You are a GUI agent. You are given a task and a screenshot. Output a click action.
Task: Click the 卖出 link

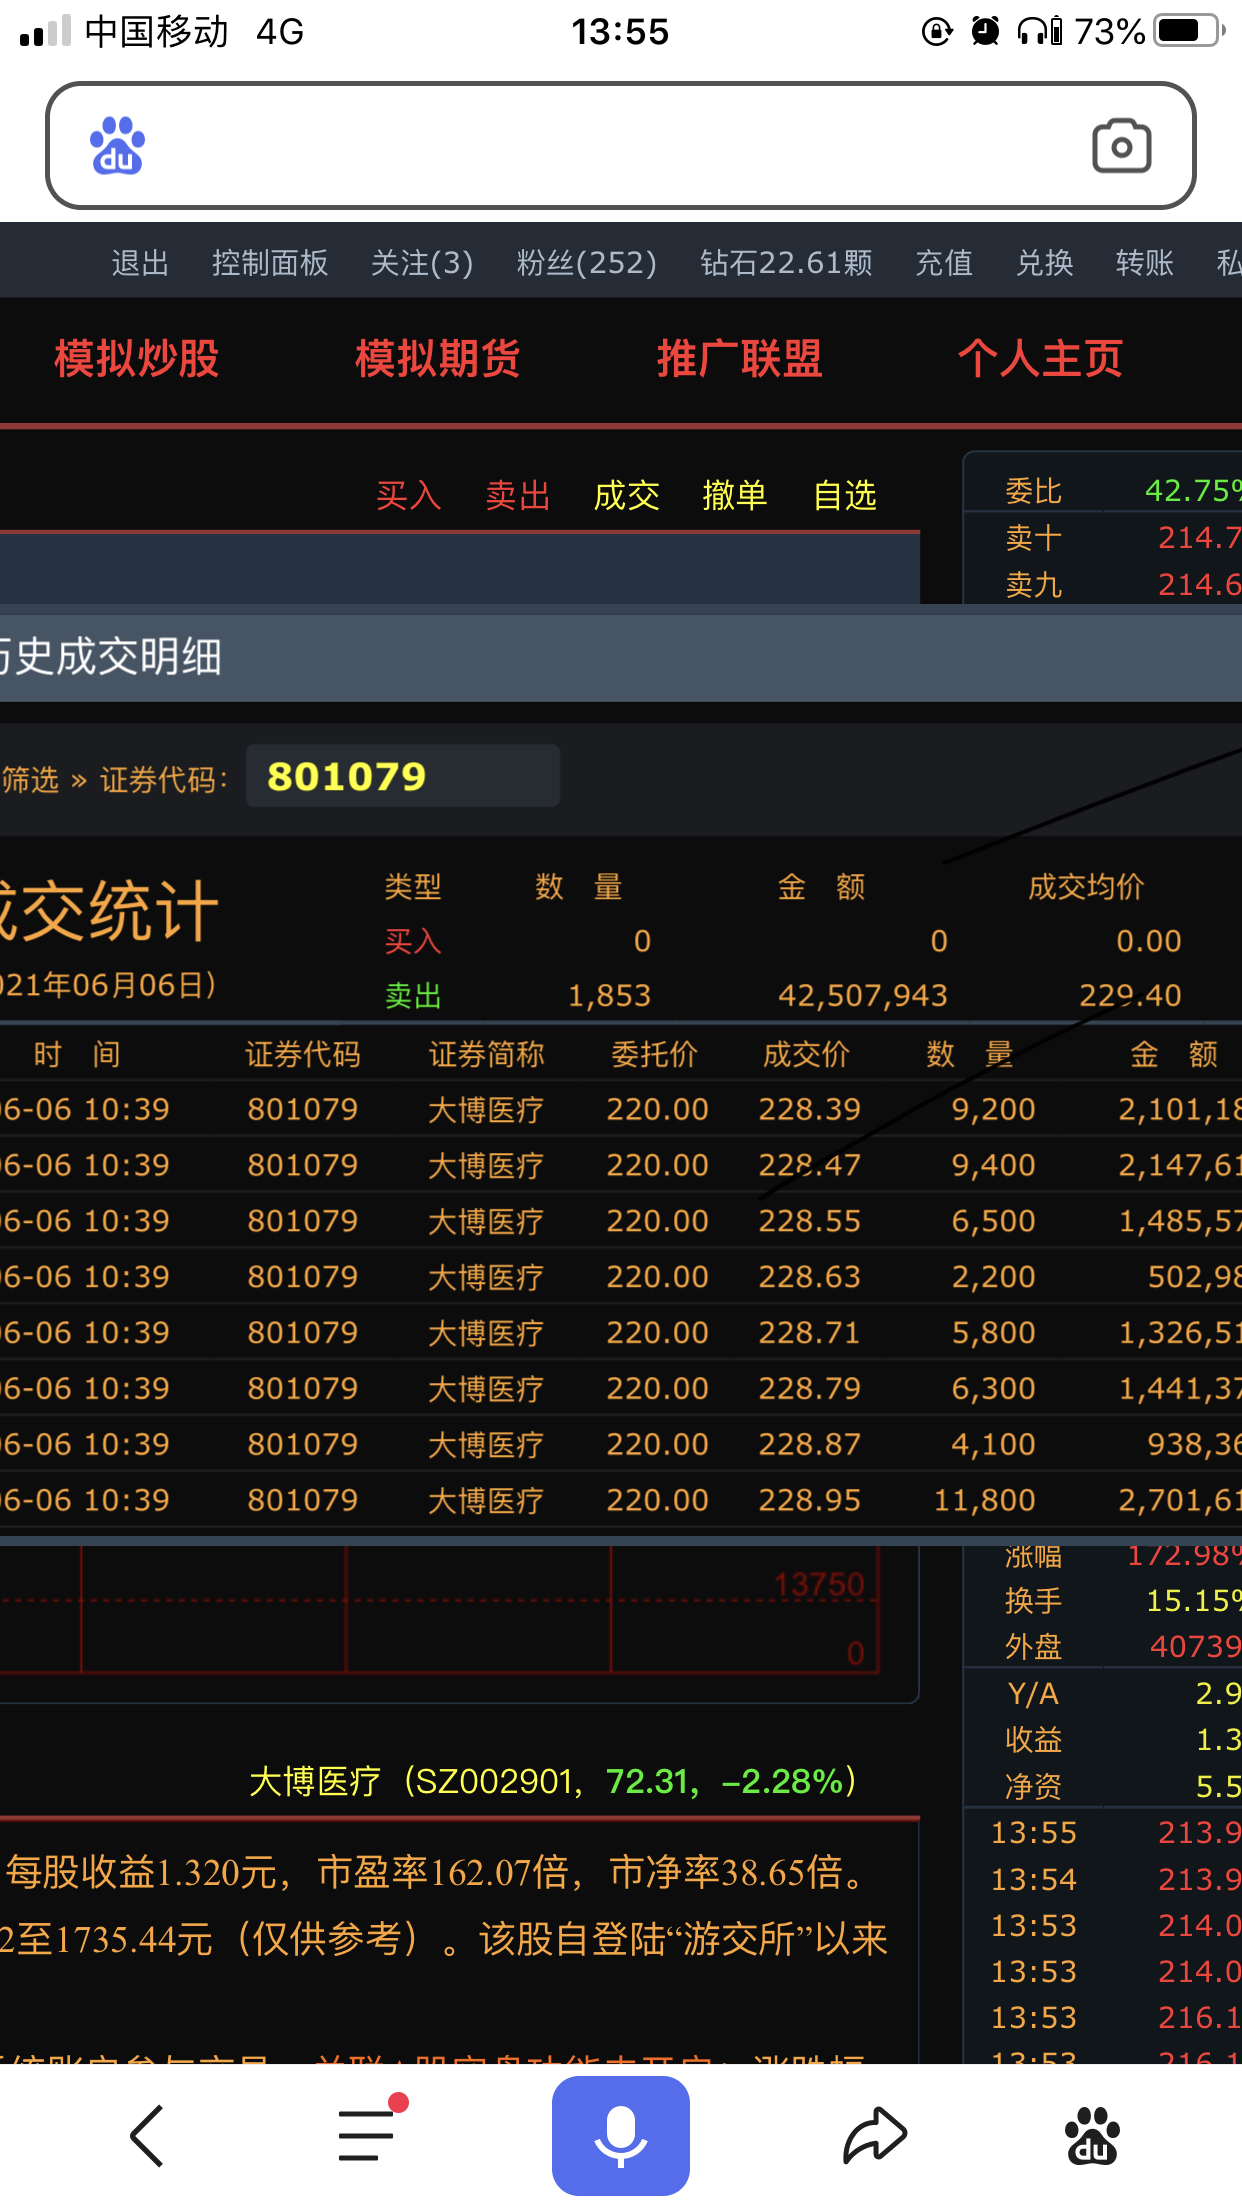pos(517,495)
